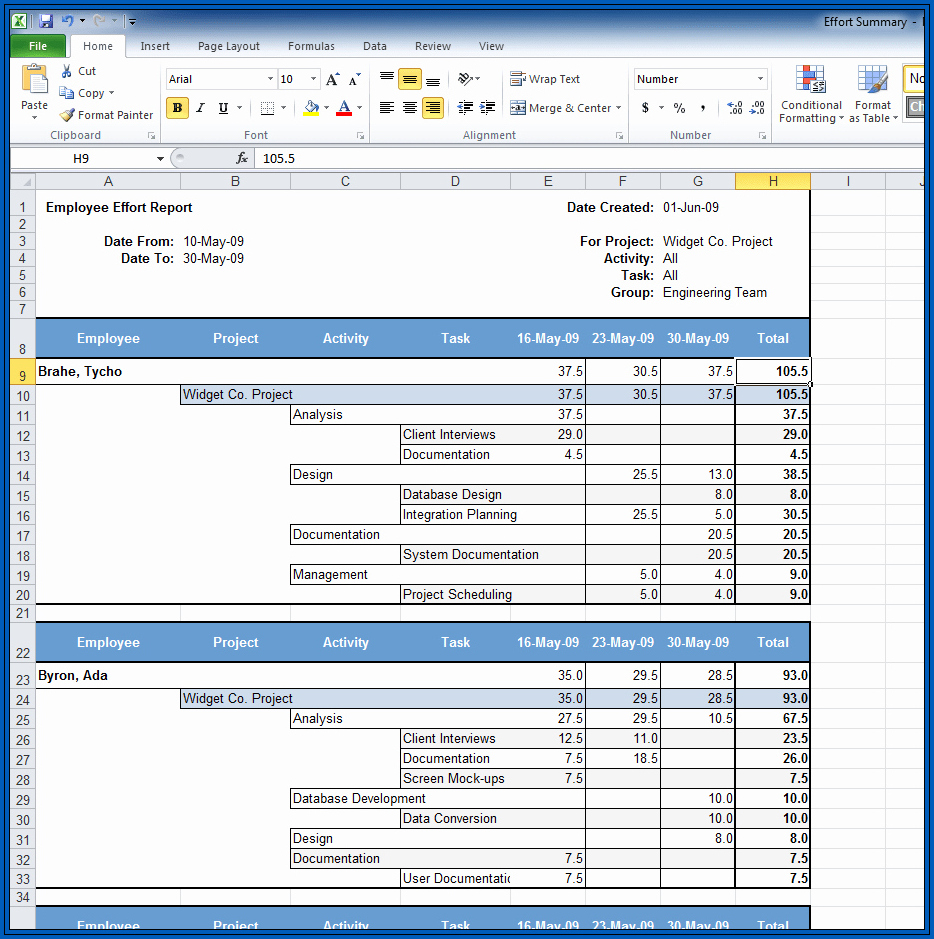This screenshot has width=934, height=939.
Task: Click the Copy command
Action: pos(87,92)
